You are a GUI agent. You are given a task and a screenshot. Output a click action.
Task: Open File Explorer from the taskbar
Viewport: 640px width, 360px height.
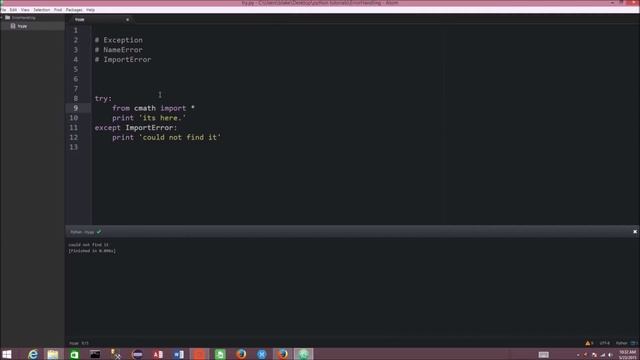53,354
